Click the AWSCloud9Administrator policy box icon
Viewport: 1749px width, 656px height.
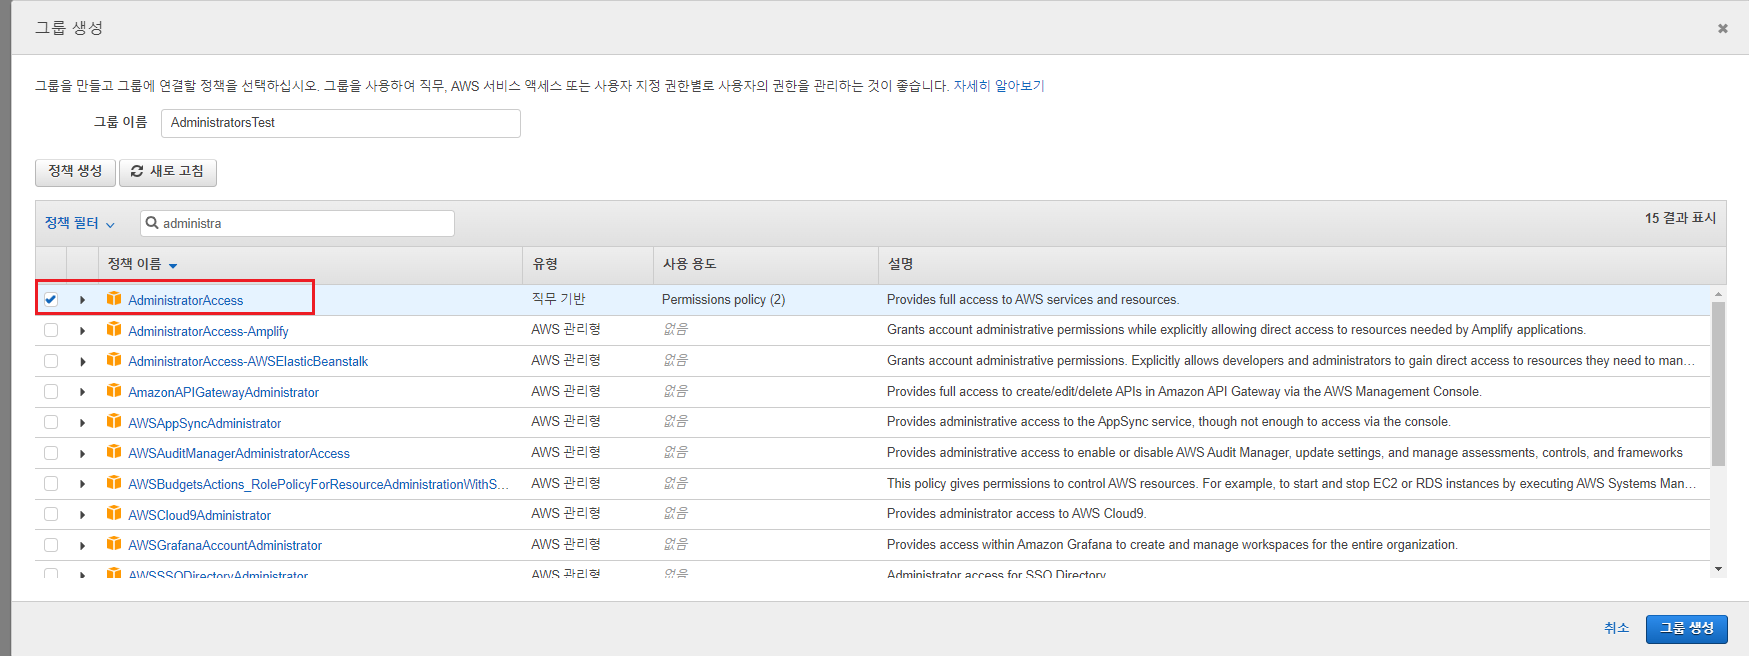(x=114, y=513)
